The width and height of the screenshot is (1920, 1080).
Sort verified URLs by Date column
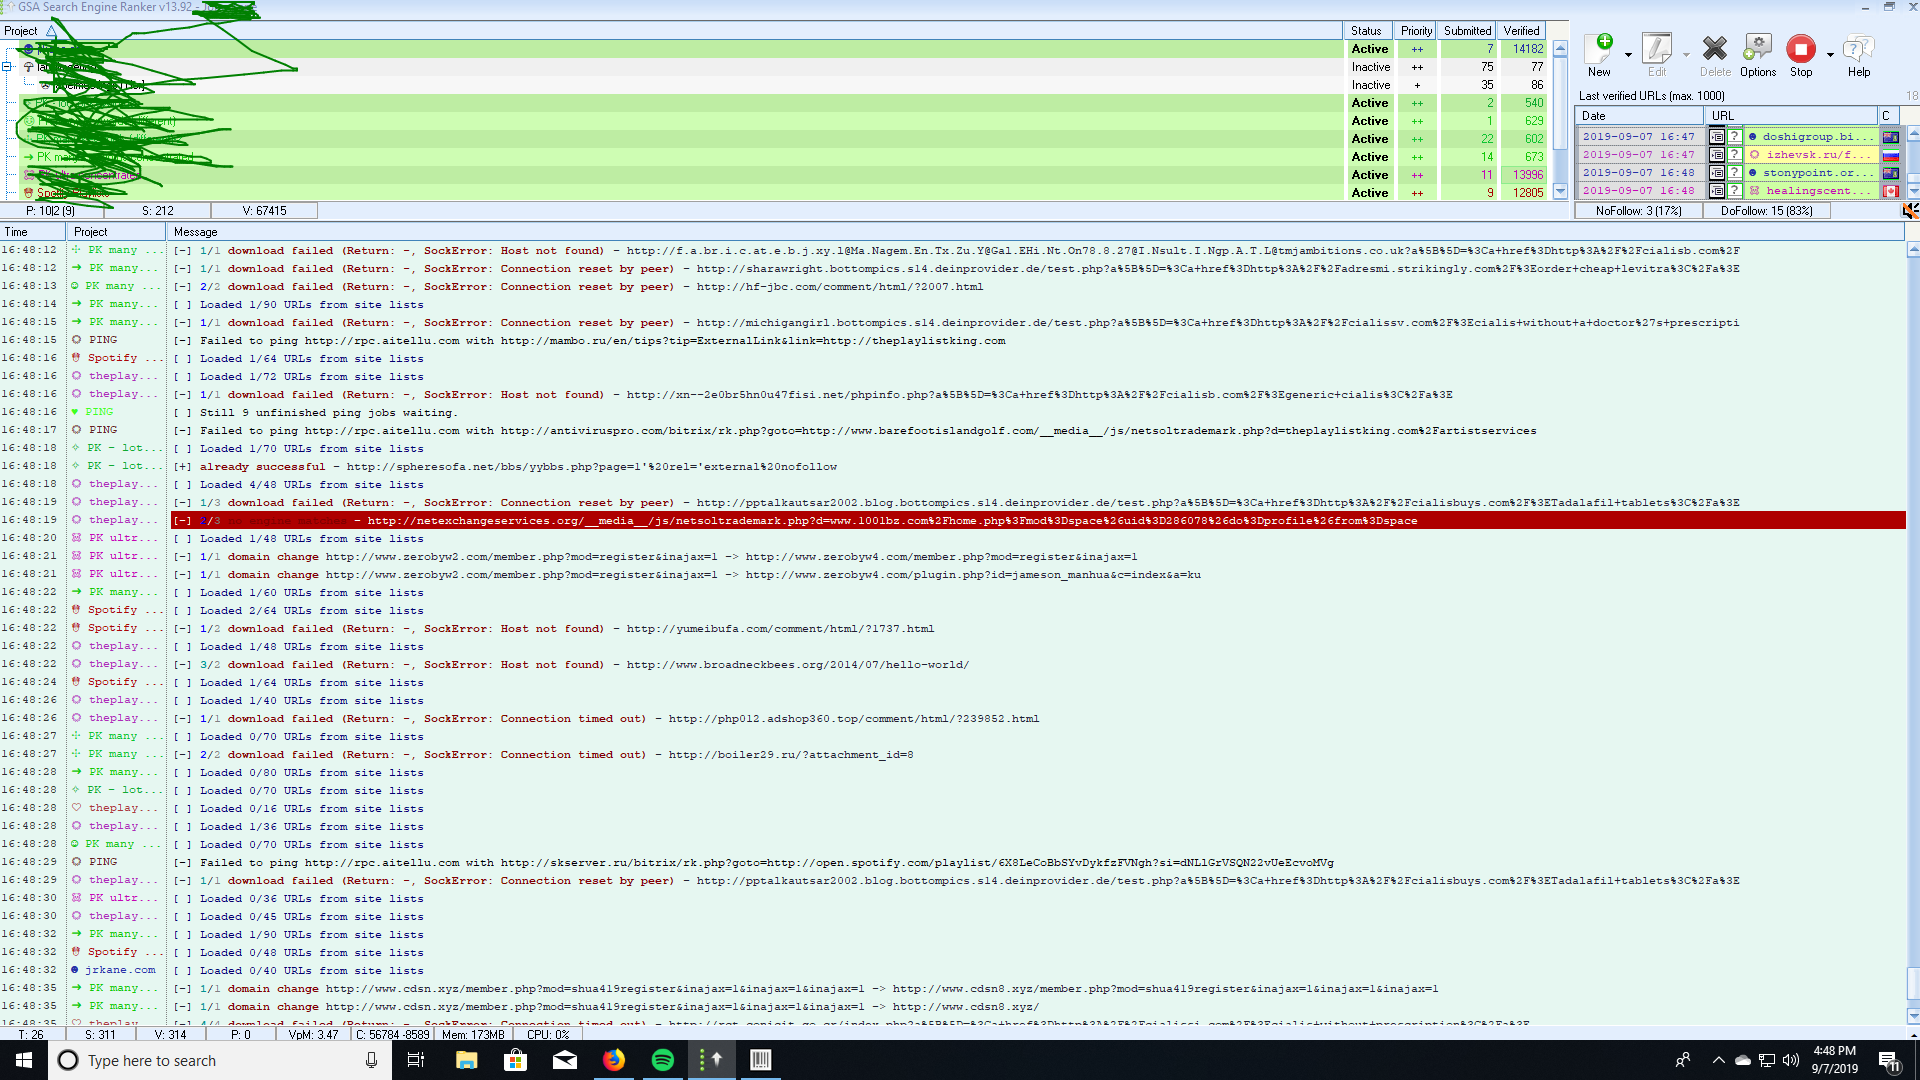point(1640,116)
